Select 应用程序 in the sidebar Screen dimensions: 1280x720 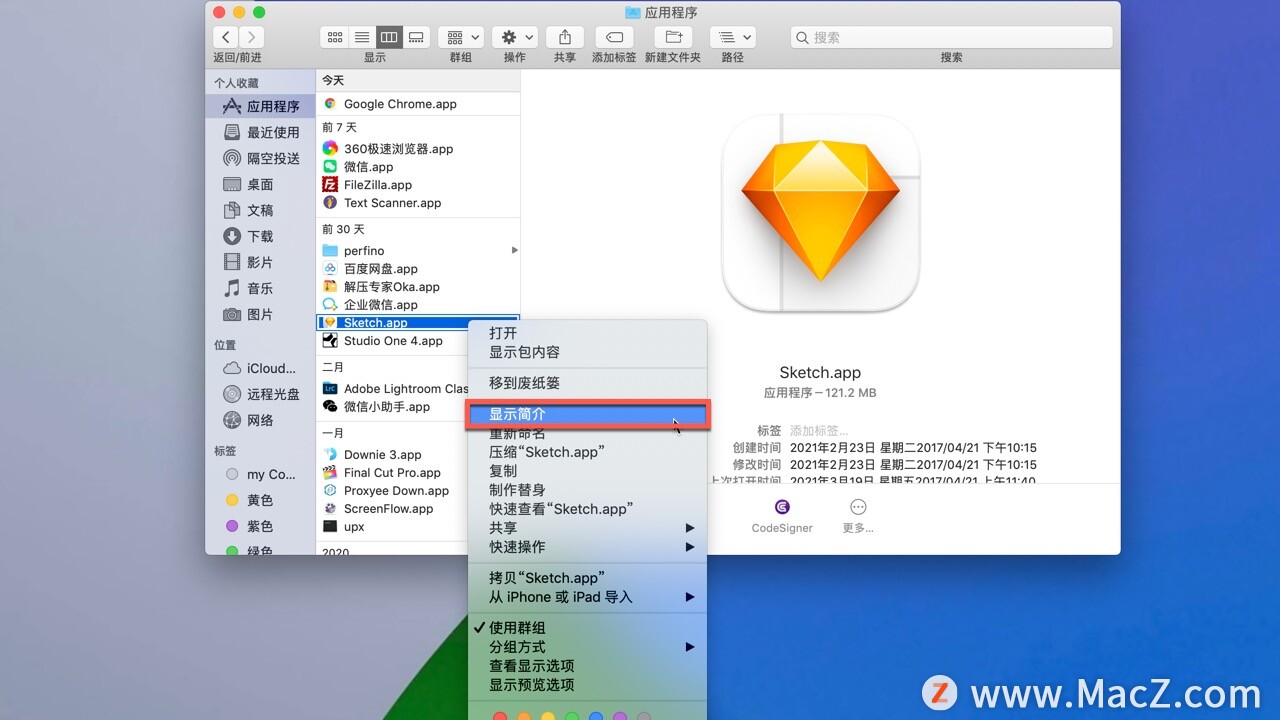pos(261,106)
